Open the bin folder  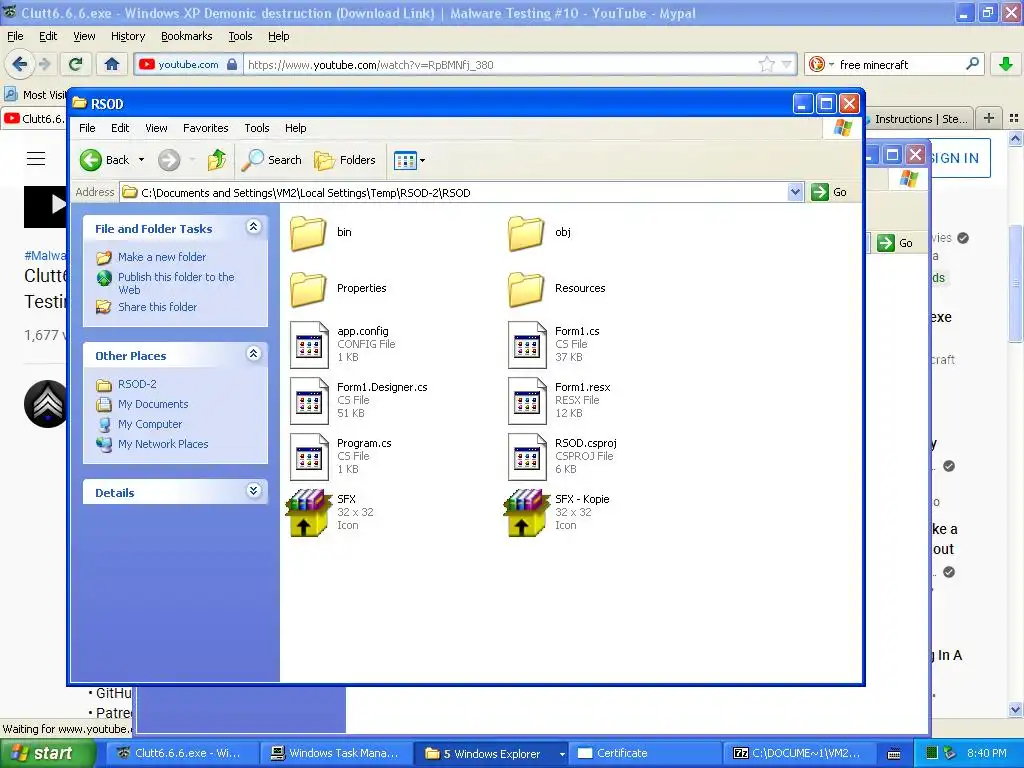point(308,232)
